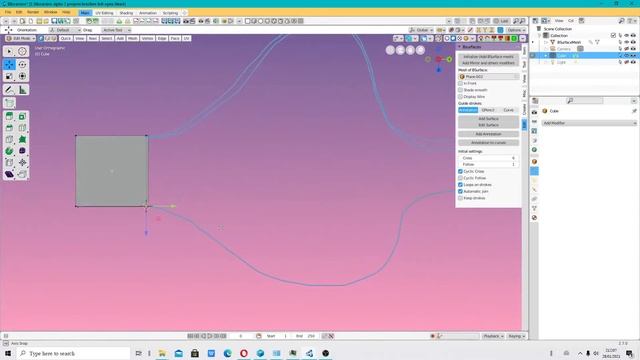The width and height of the screenshot is (640, 360).
Task: Click Annotation to curves button
Action: click(x=488, y=143)
